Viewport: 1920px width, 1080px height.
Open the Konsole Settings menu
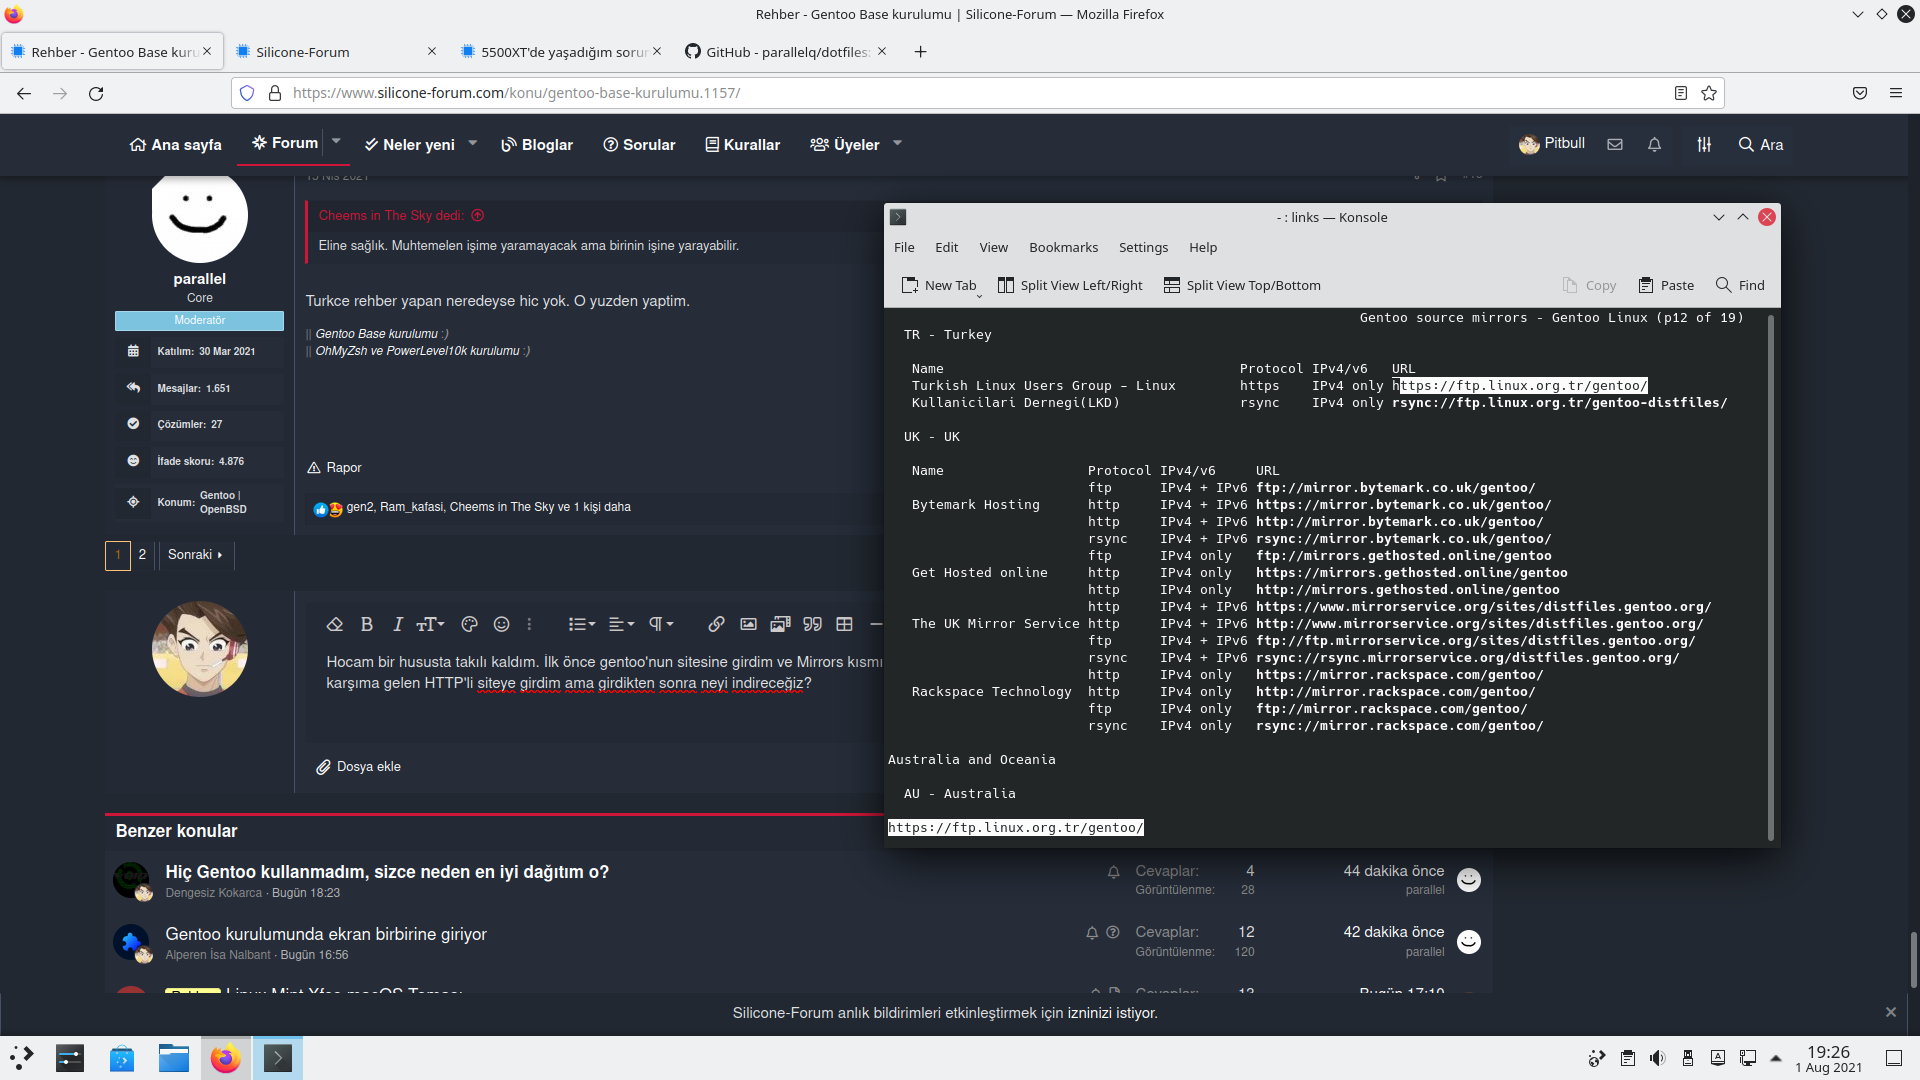pos(1143,248)
